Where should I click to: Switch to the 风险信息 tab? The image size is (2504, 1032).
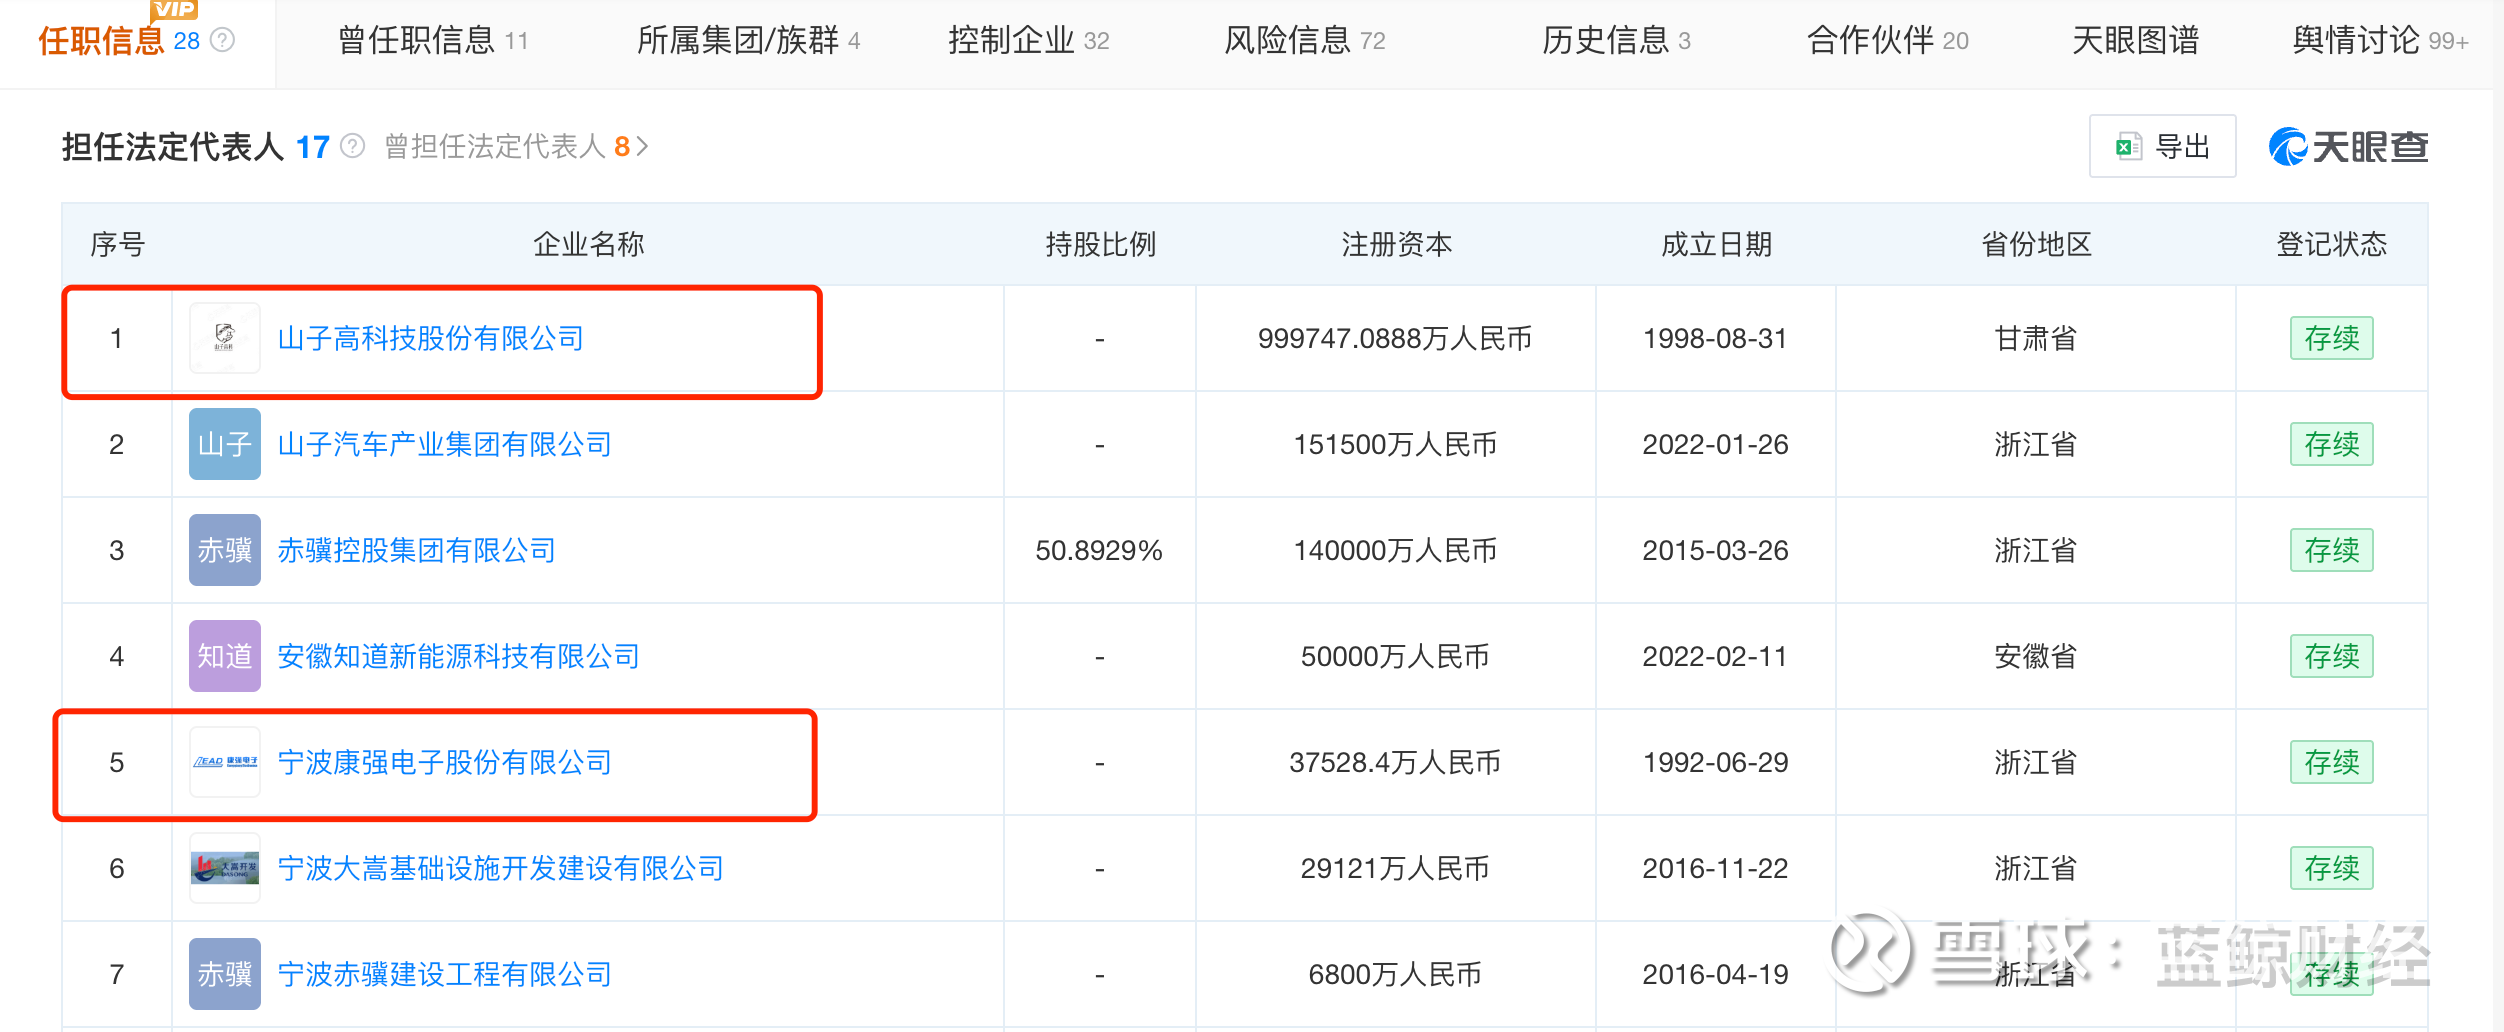1305,40
